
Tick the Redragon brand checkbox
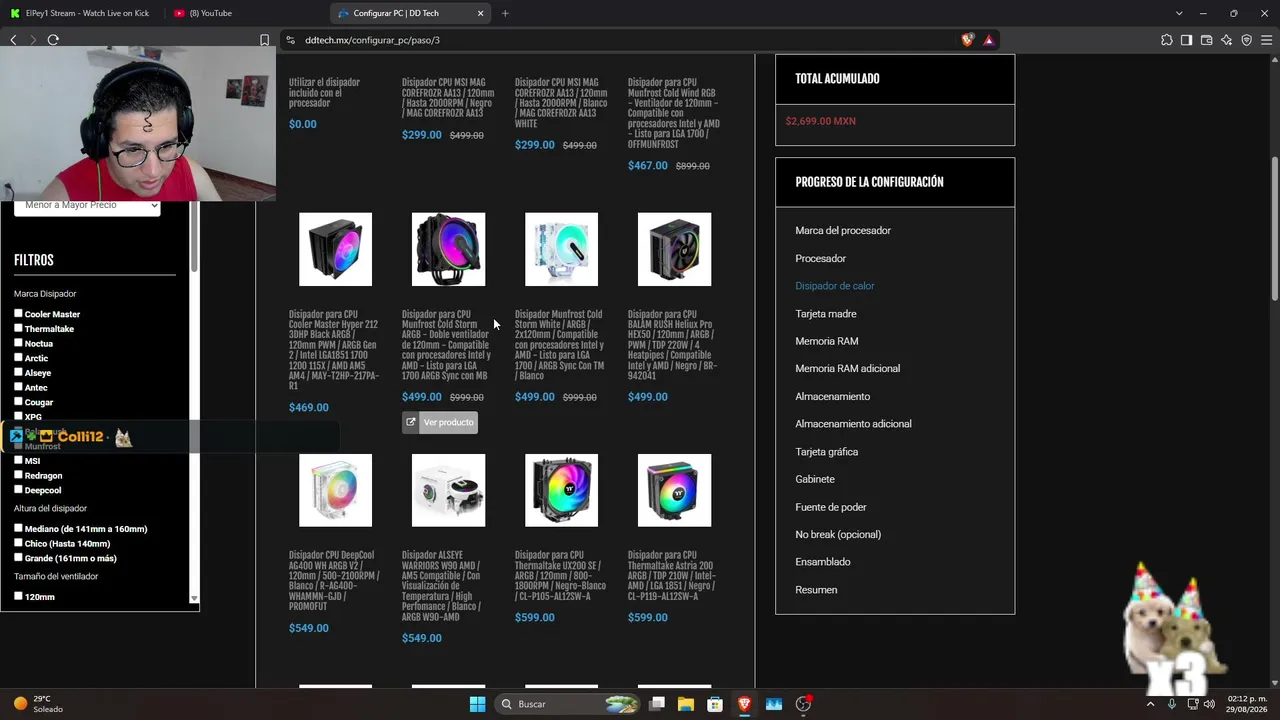tap(18, 475)
